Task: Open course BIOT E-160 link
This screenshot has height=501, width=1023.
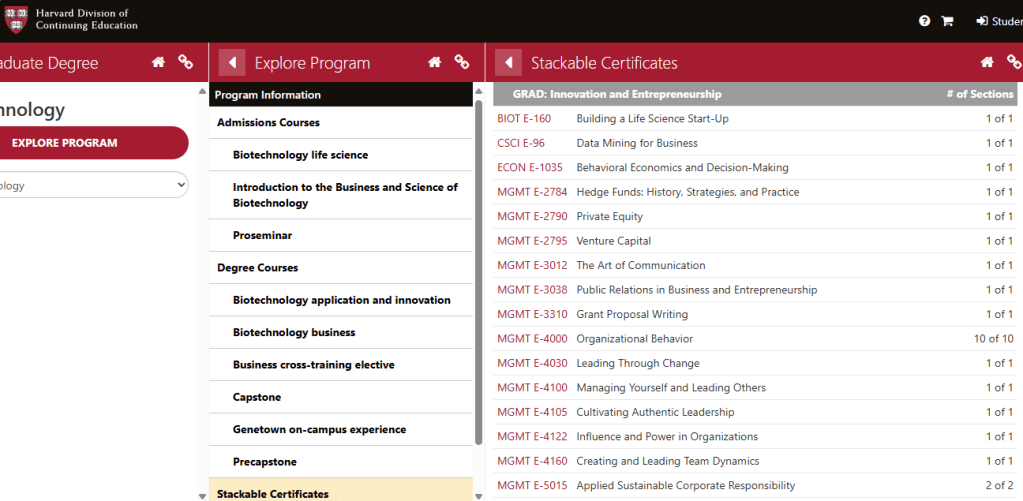Action: coord(524,119)
